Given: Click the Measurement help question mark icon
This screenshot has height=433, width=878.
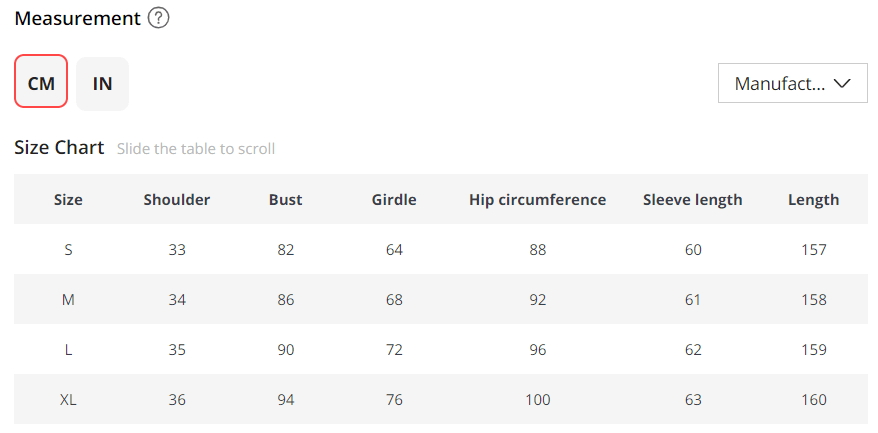Looking at the screenshot, I should click(x=158, y=18).
